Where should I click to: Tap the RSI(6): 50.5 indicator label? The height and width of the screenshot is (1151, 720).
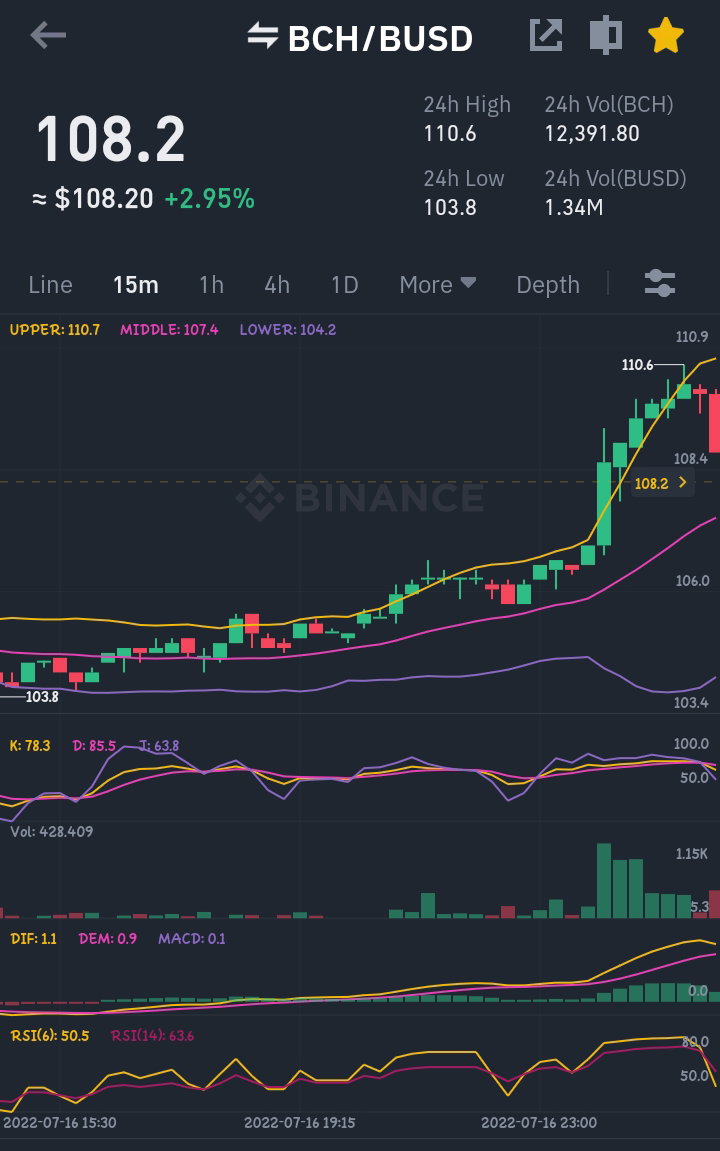pyautogui.click(x=50, y=1036)
